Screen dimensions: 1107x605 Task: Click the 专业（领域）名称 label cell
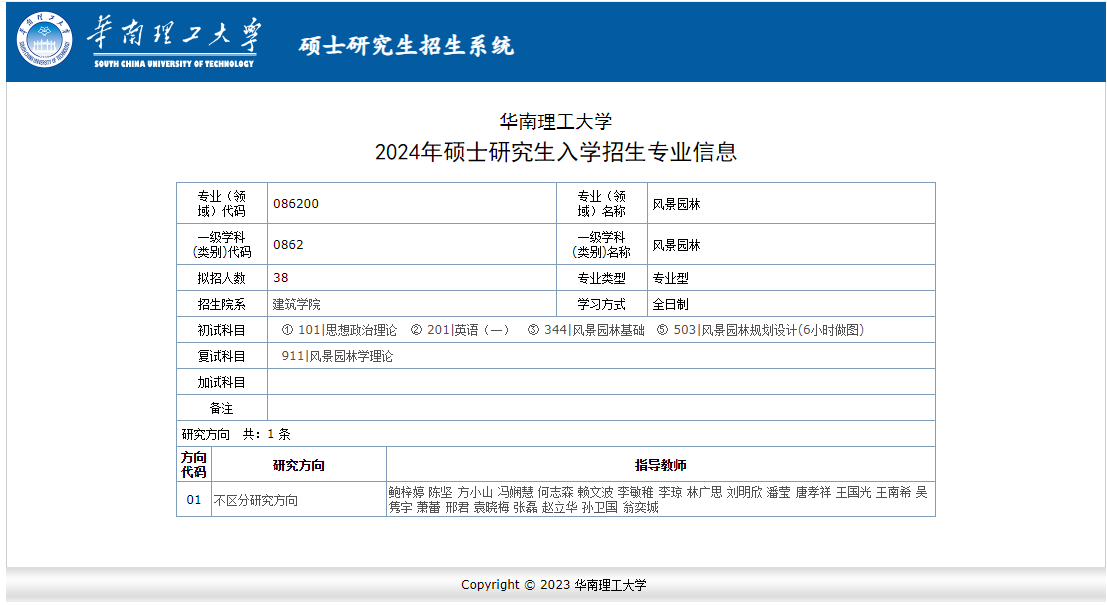click(x=602, y=203)
